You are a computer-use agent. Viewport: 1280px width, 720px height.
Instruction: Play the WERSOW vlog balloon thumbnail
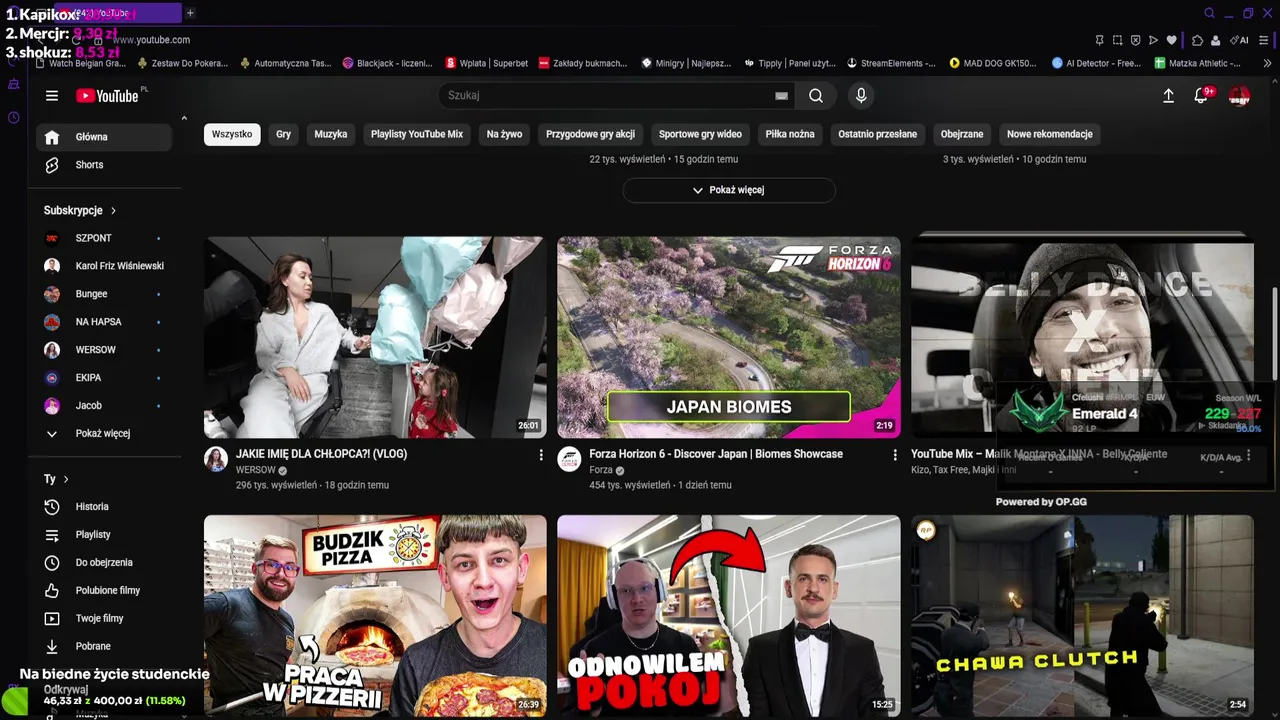click(x=375, y=337)
